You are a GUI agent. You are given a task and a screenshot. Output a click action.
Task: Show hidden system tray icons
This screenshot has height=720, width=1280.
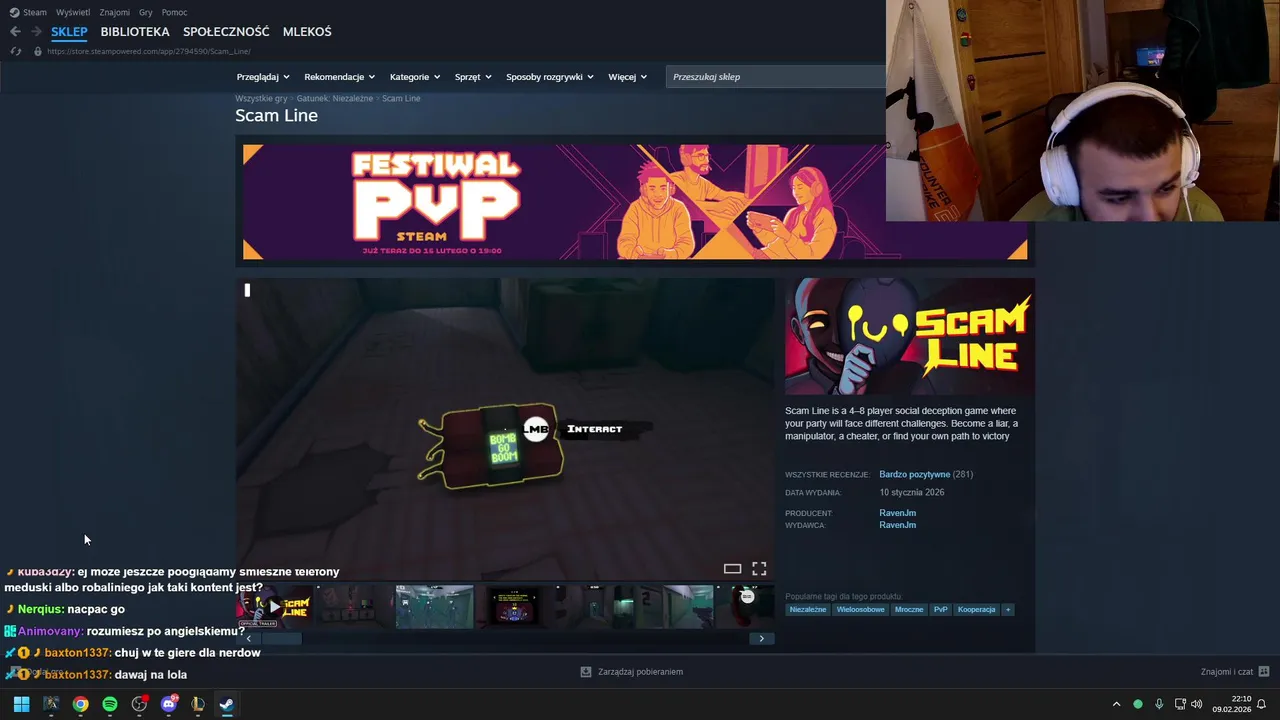1117,704
